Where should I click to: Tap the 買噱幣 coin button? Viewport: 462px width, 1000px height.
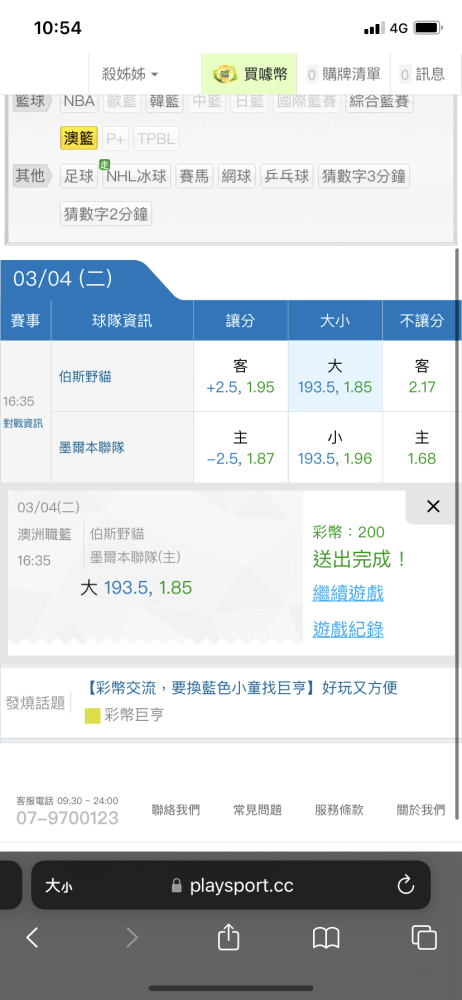tap(250, 74)
